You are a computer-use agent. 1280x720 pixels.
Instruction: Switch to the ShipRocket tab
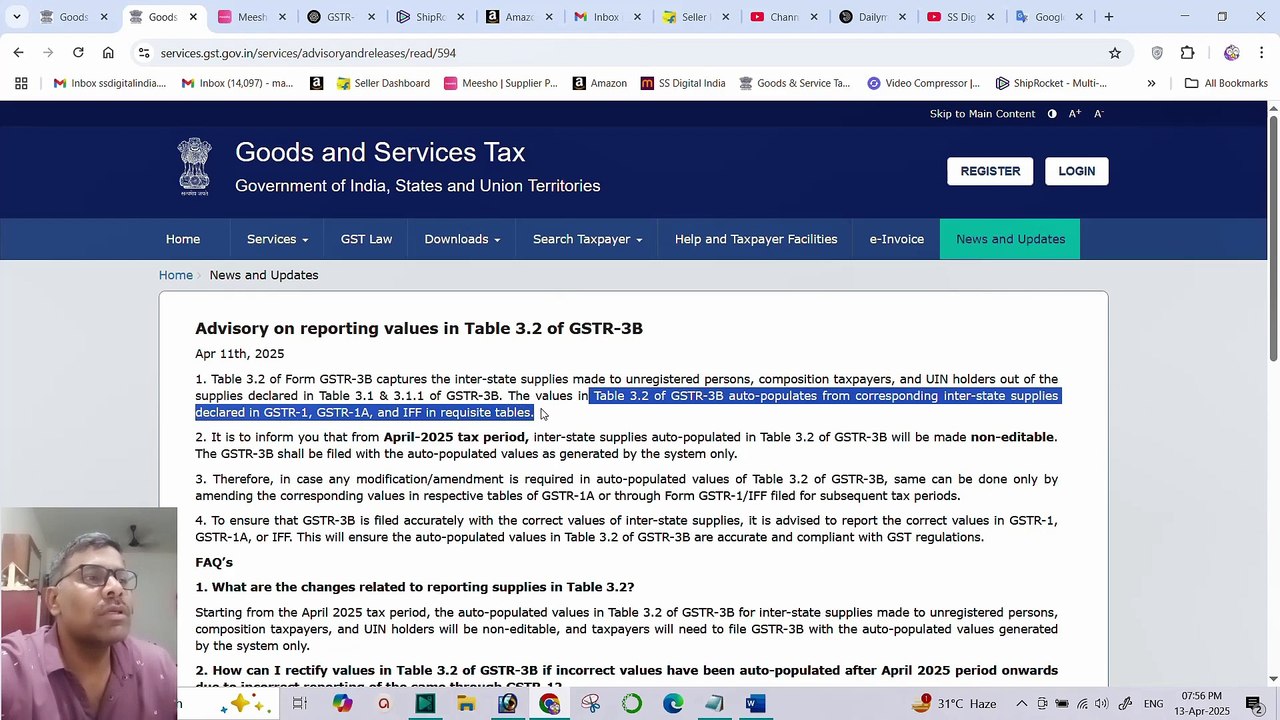[430, 17]
